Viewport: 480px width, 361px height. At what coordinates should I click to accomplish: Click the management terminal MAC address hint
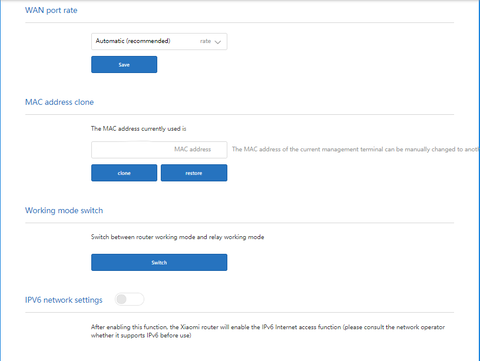point(356,149)
